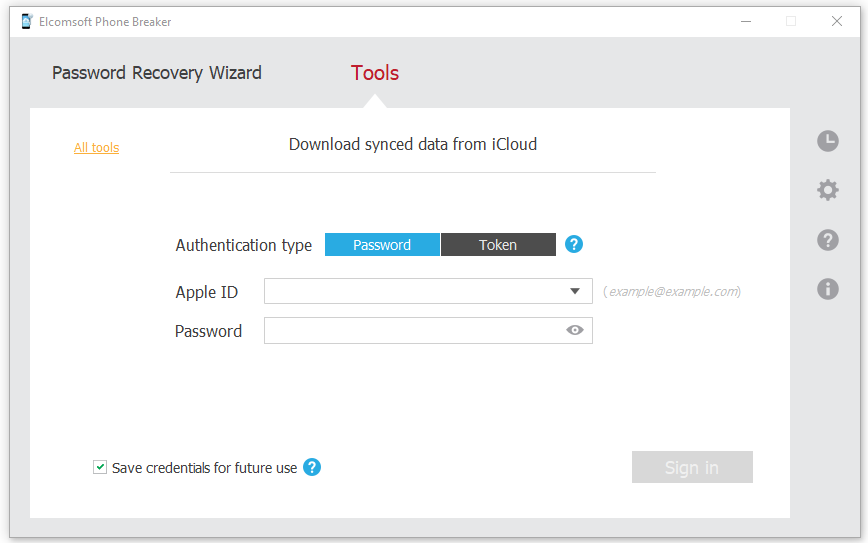Open help using sidebar question mark icon
Screen dimensions: 868x543
[x=827, y=240]
